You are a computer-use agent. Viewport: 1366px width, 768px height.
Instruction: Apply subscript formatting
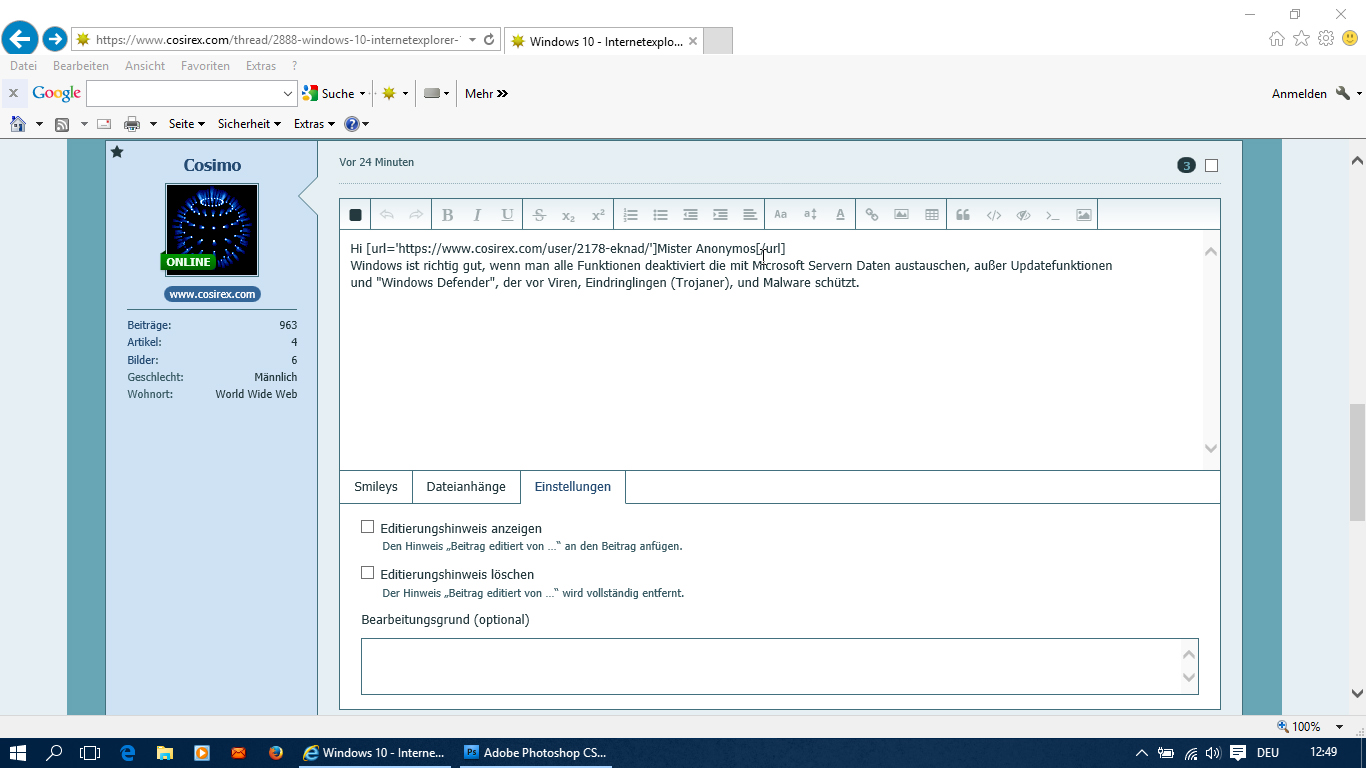(569, 215)
